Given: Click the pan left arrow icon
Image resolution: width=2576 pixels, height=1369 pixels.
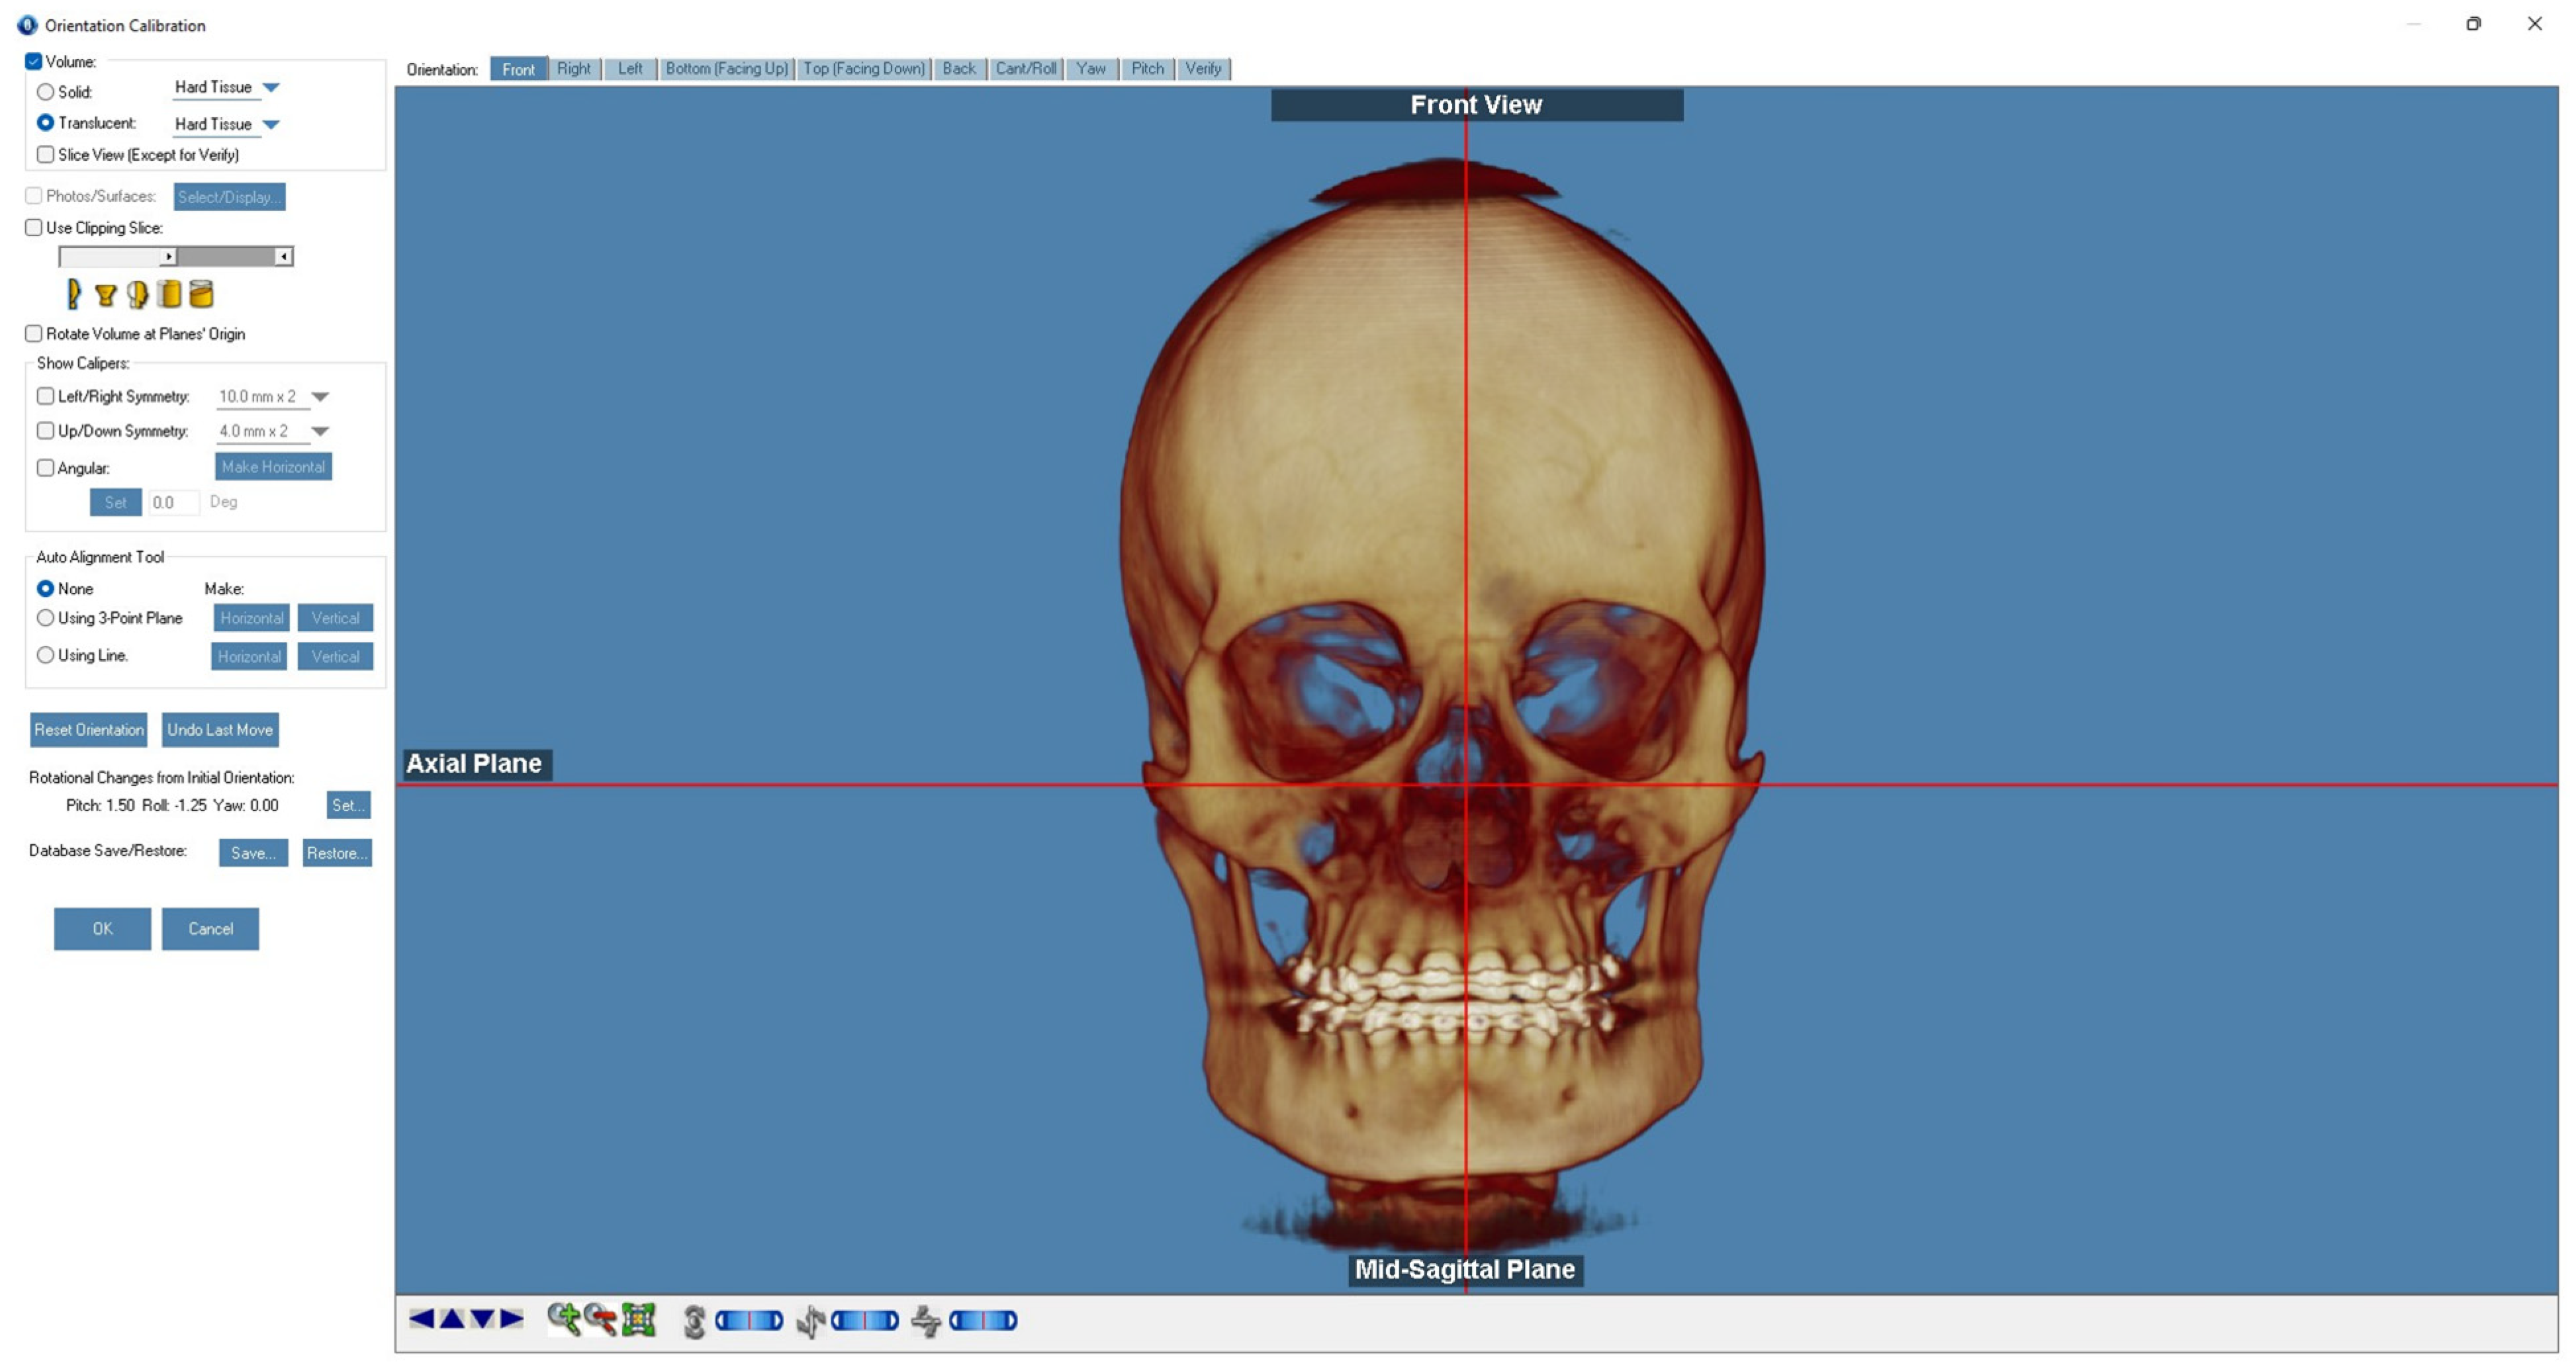Looking at the screenshot, I should click(x=421, y=1319).
